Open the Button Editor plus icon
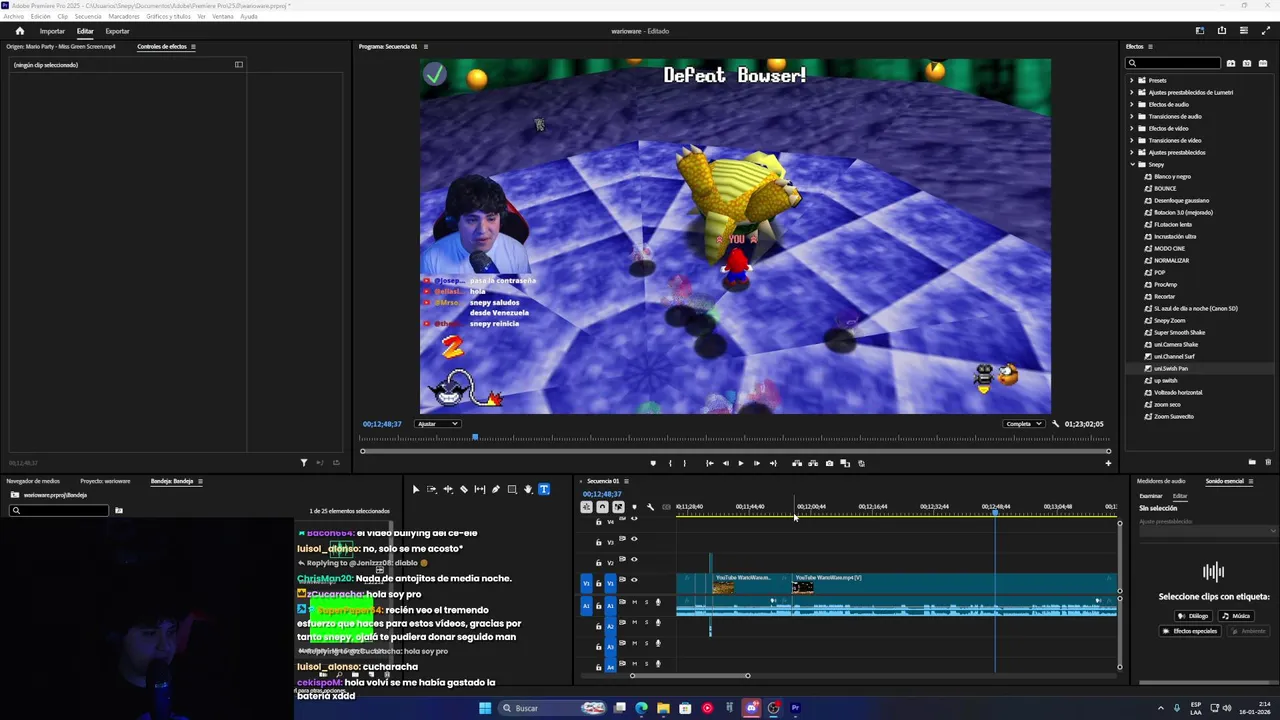 pos(1108,463)
